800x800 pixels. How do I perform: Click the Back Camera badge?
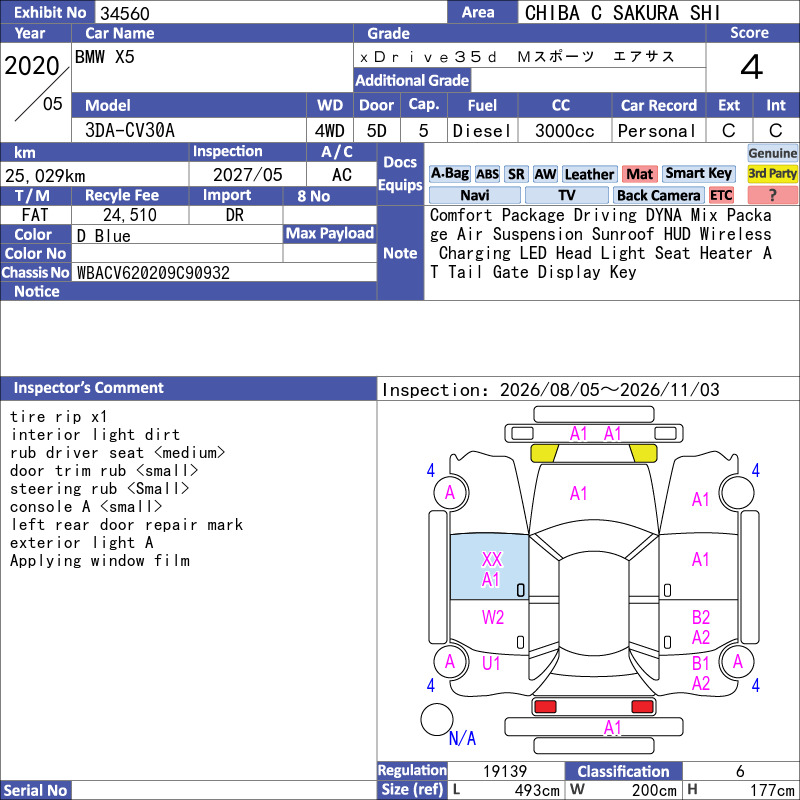point(658,195)
